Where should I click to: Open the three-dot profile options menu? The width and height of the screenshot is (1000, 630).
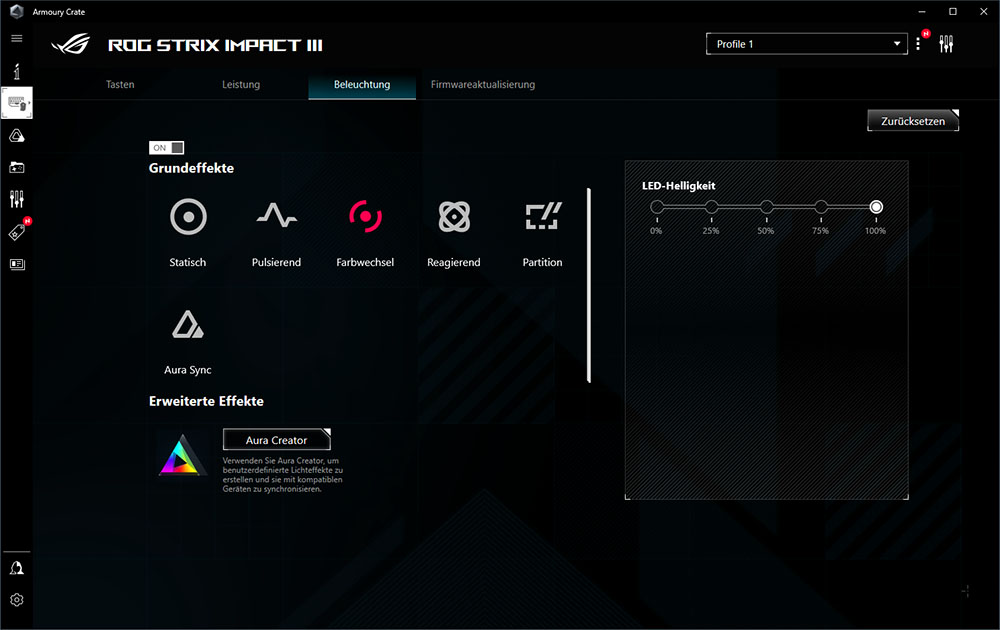click(918, 44)
